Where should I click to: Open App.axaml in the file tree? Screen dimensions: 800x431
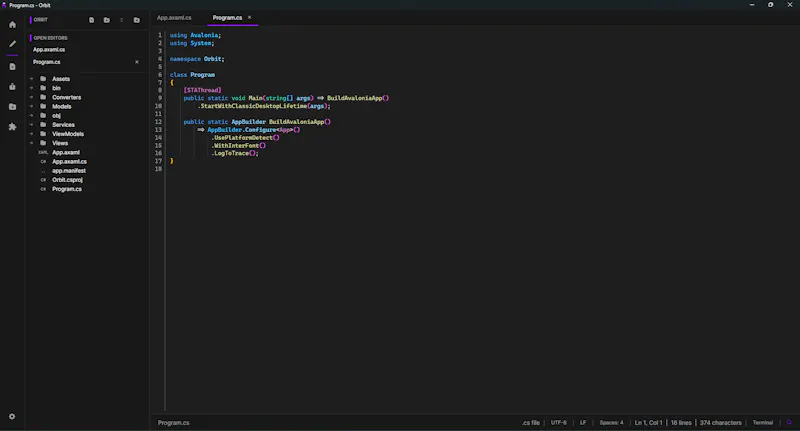(x=65, y=152)
